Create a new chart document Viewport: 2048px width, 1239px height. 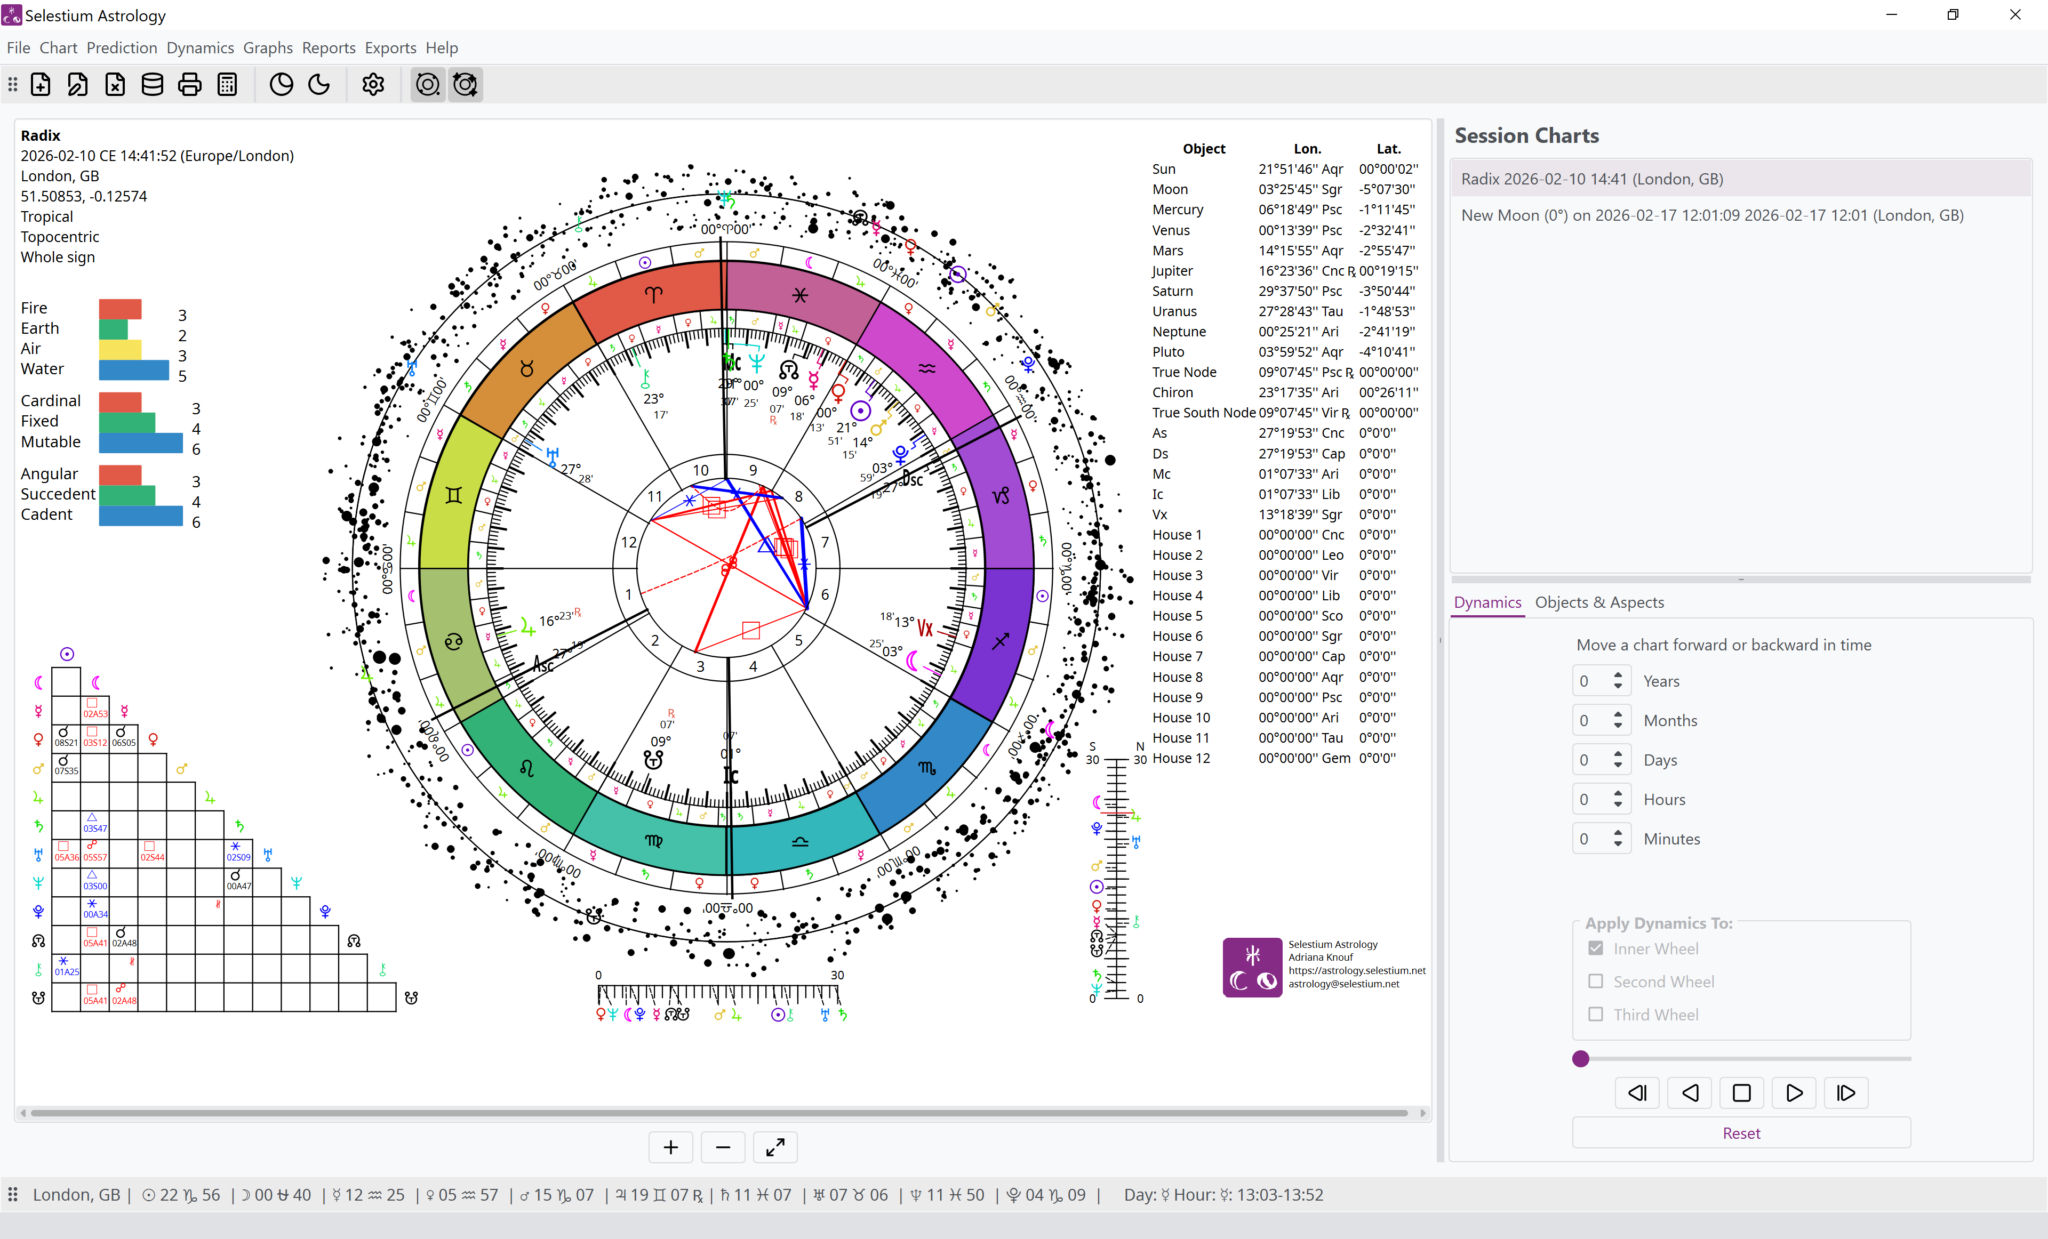tap(40, 84)
